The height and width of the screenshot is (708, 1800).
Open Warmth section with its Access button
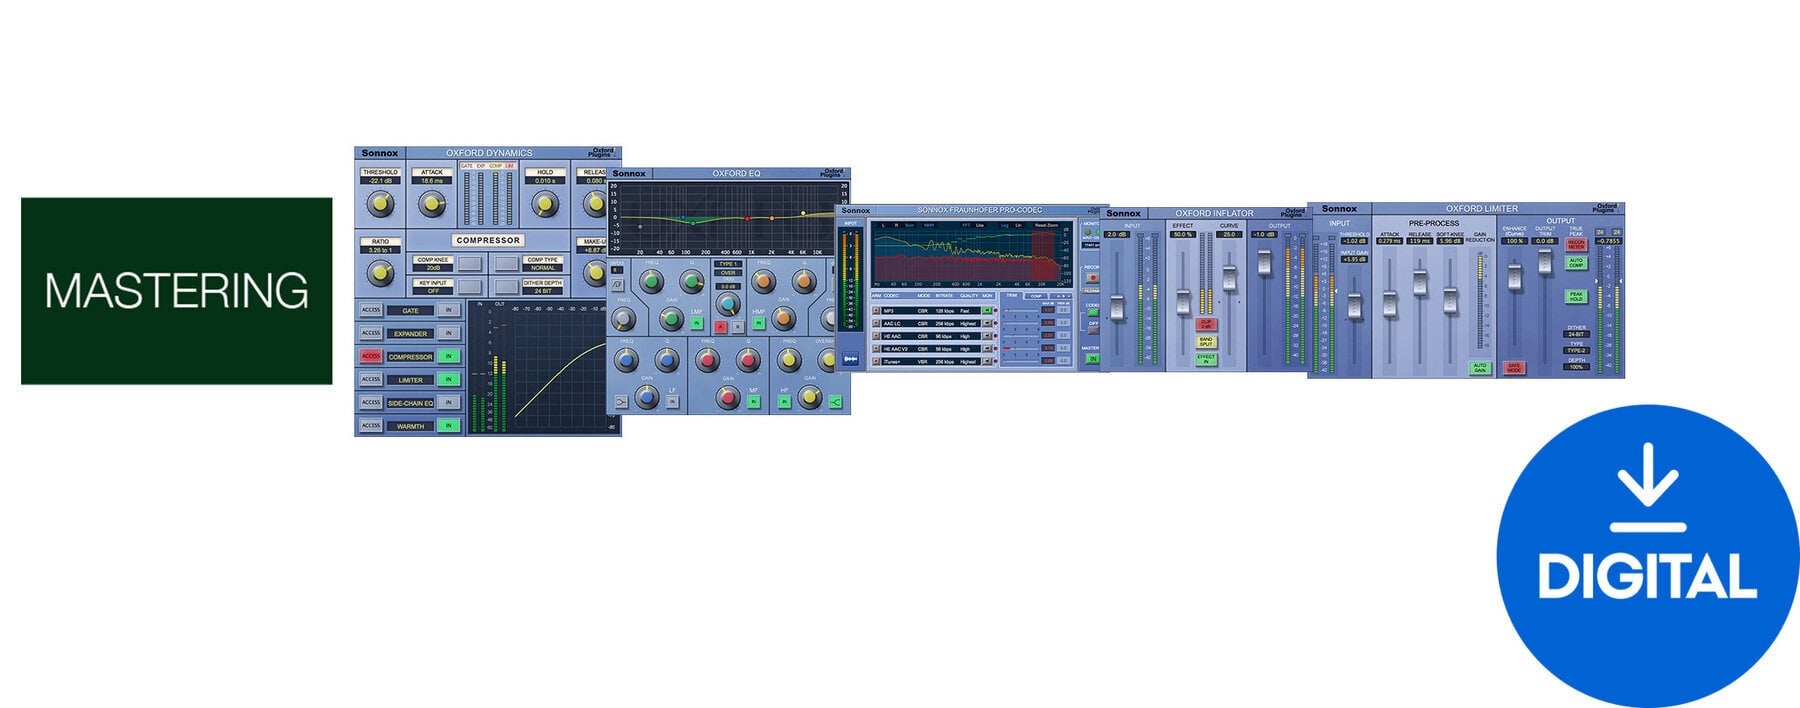click(x=371, y=425)
